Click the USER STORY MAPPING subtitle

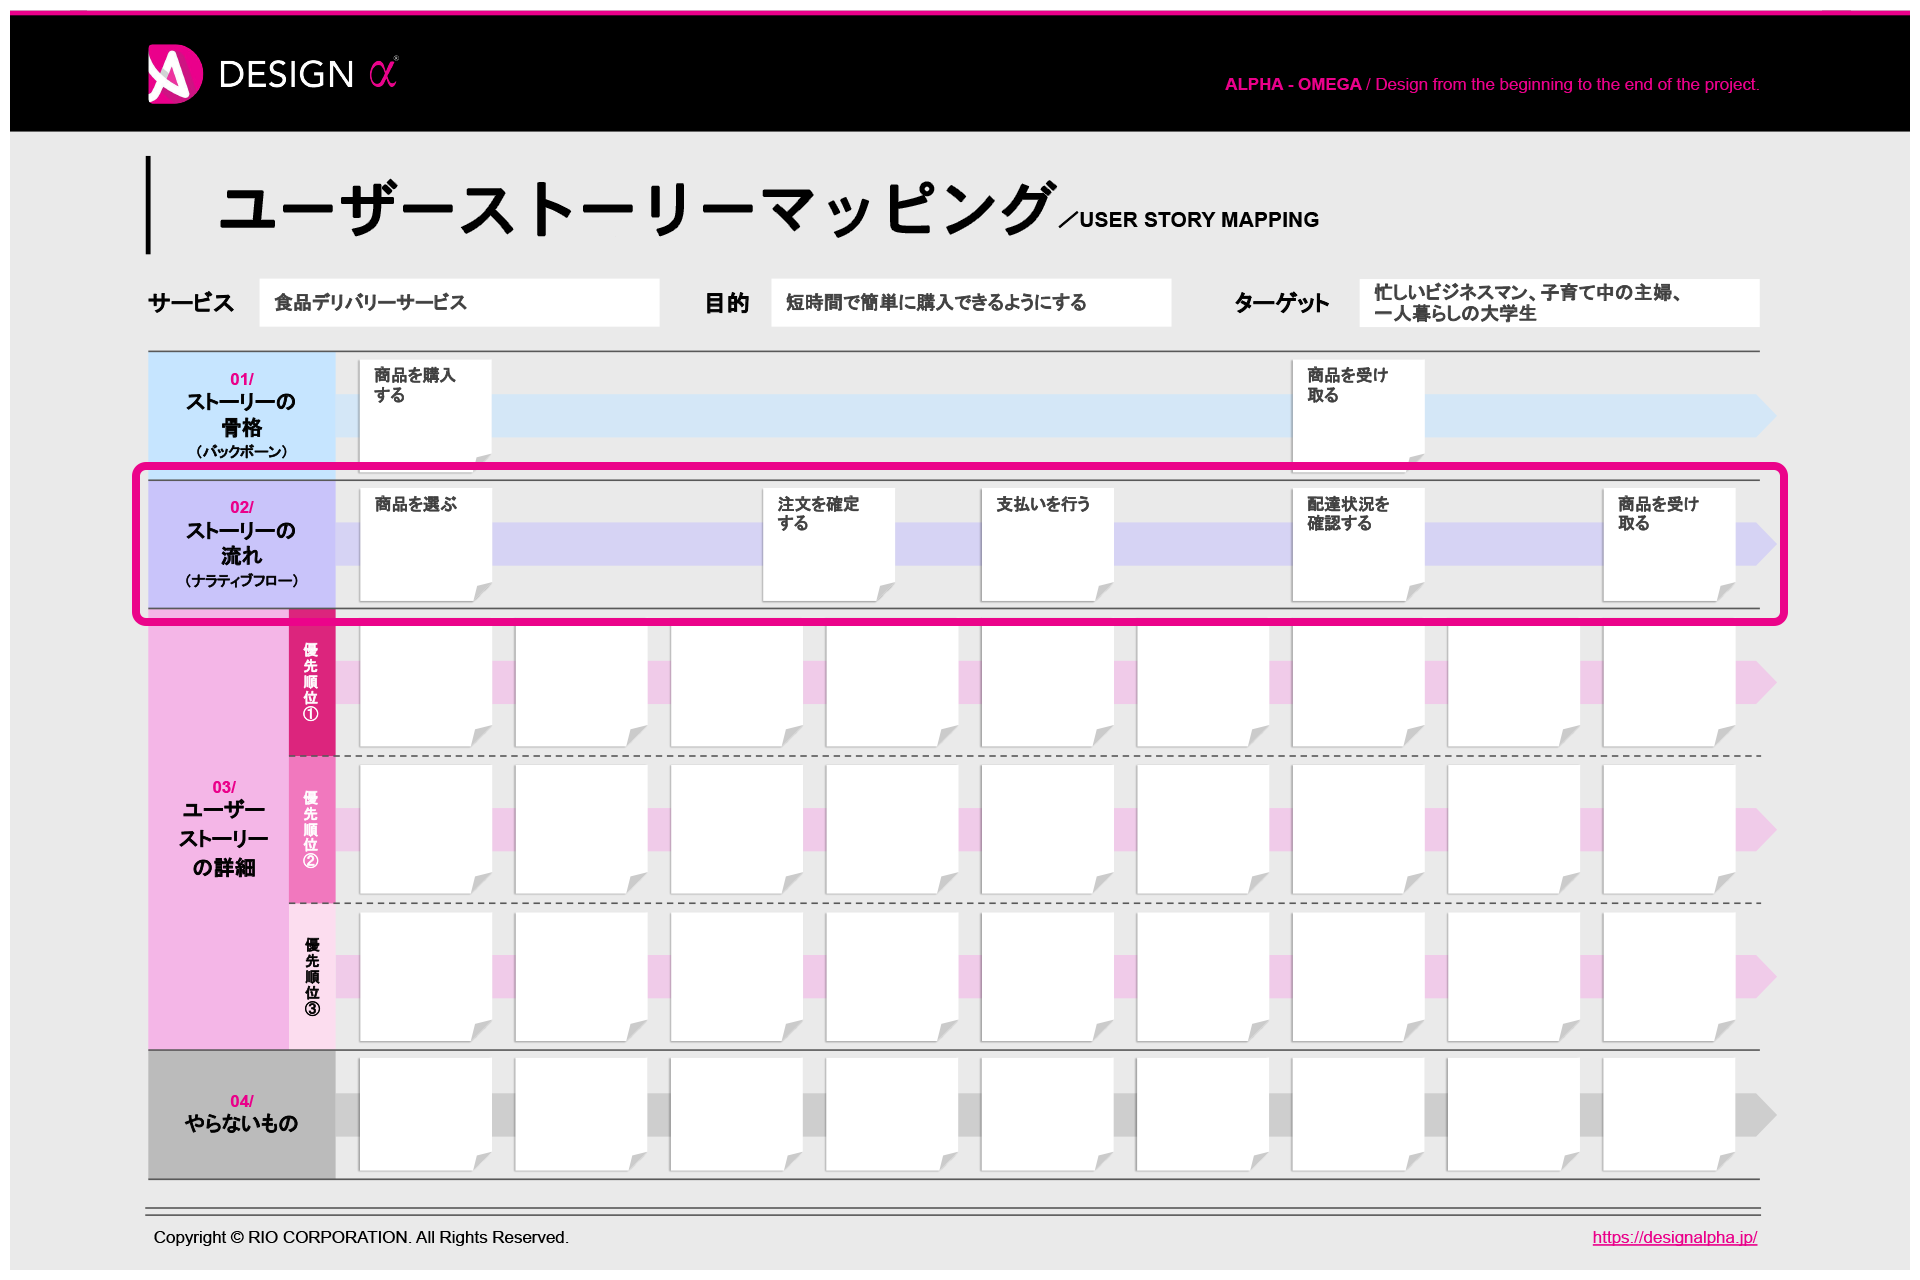[x=1199, y=220]
